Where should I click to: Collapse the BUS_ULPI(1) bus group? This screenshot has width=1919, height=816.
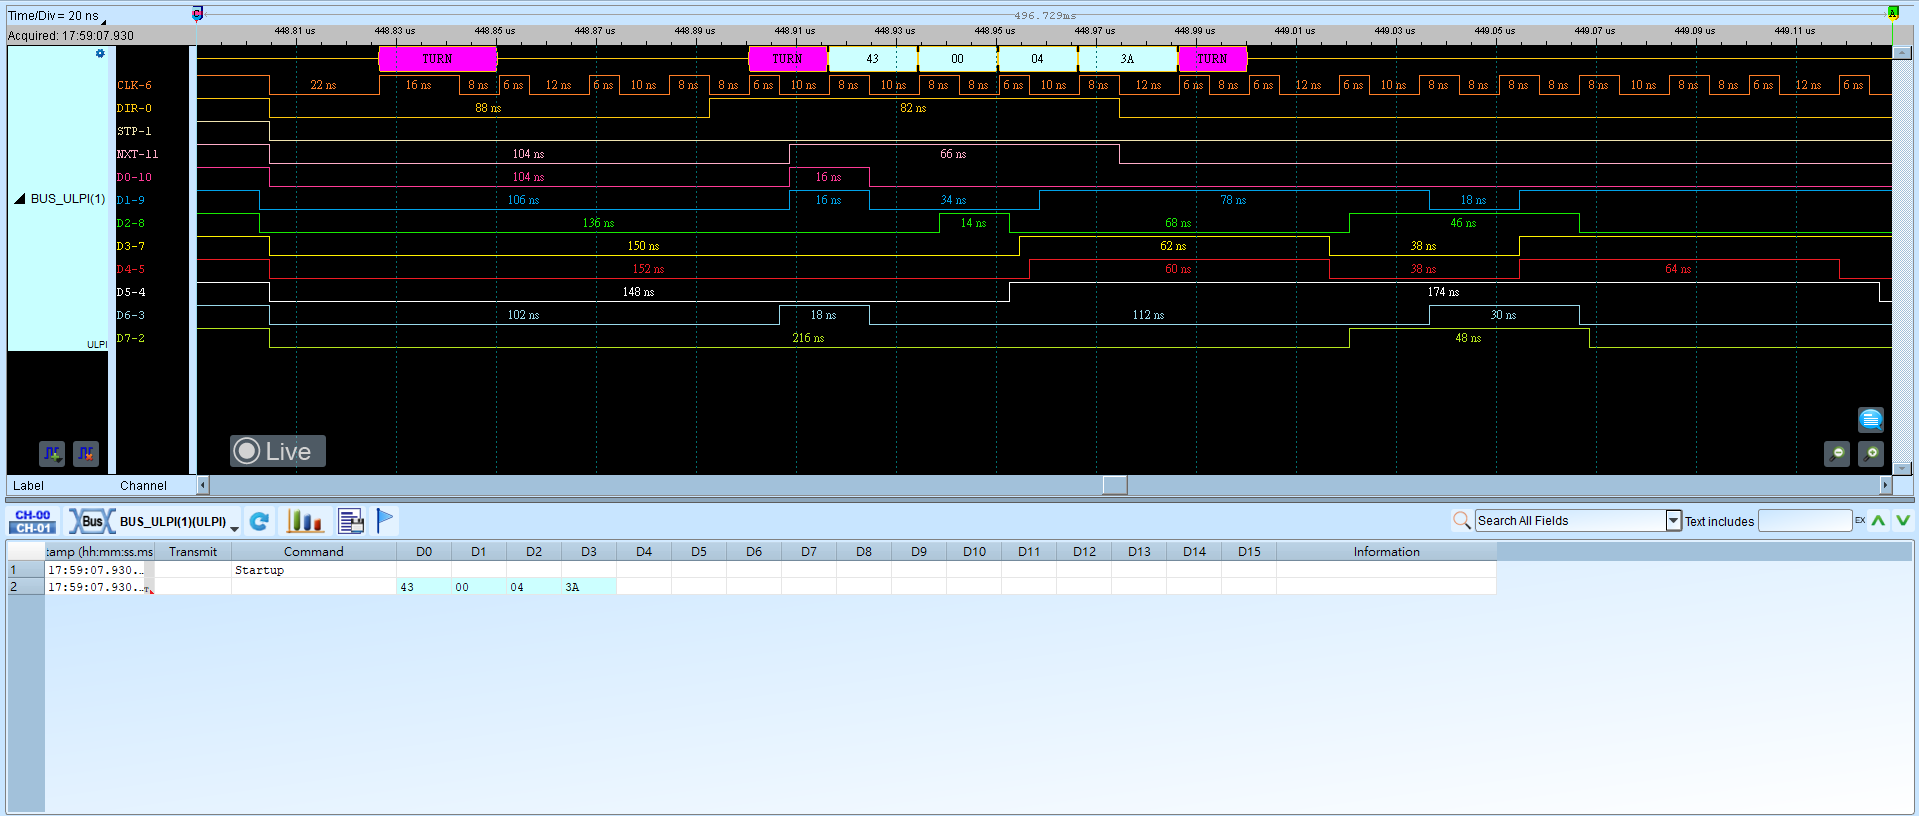19,199
